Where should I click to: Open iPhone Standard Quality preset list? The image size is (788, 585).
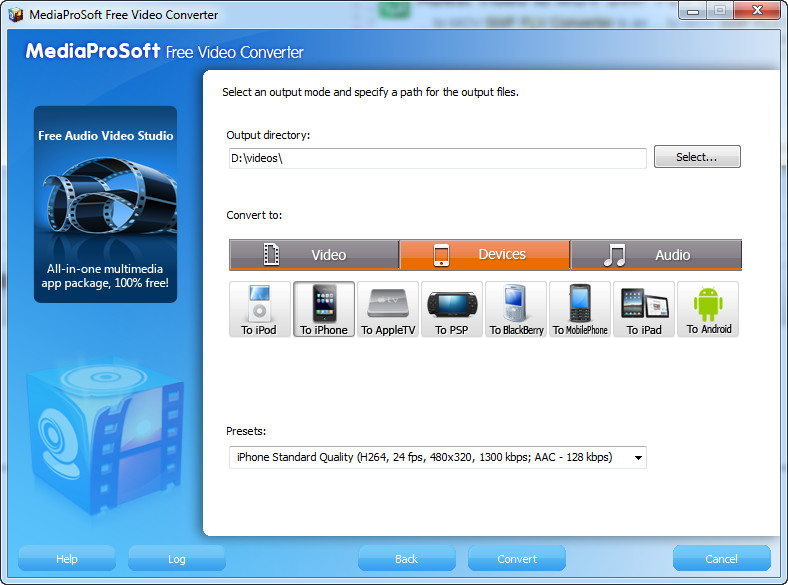coord(438,457)
